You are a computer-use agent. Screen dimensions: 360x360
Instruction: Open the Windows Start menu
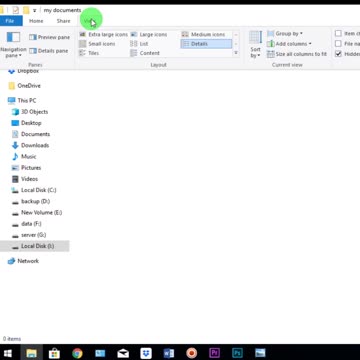coord(8,353)
